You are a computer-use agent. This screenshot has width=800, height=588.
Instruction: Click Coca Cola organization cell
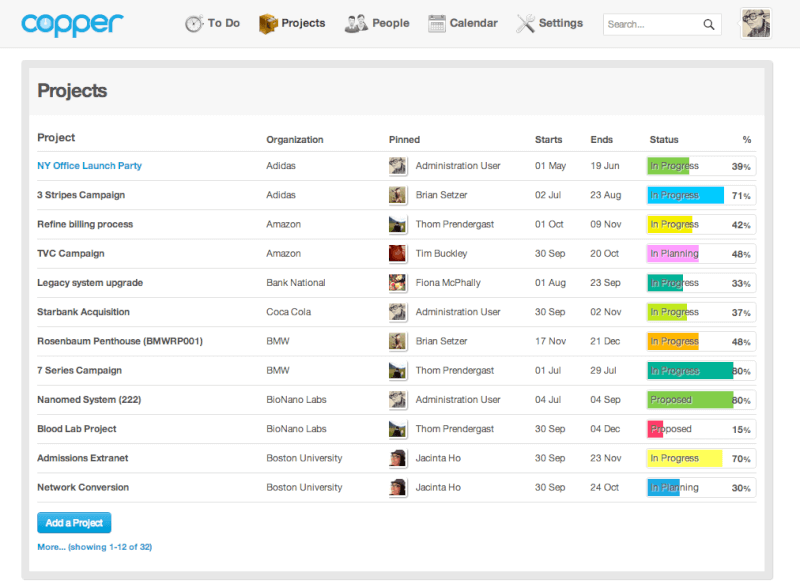click(288, 312)
